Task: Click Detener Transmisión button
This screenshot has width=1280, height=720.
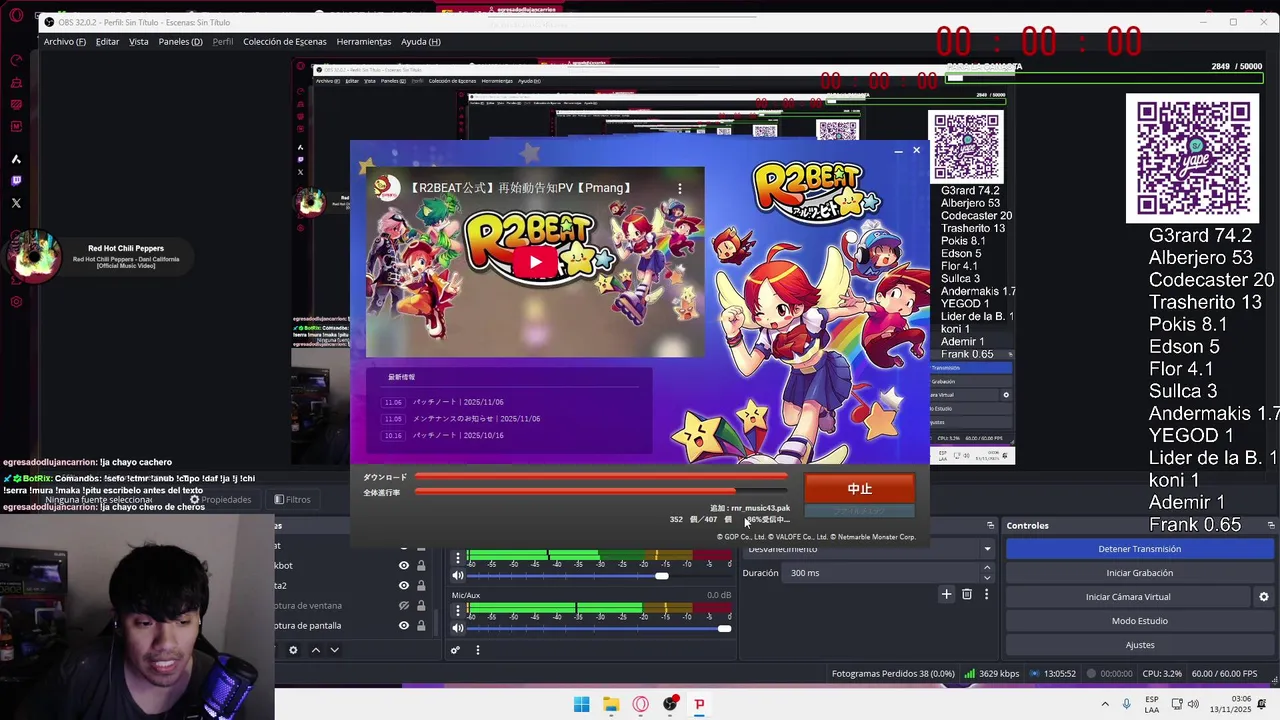Action: click(x=1140, y=549)
